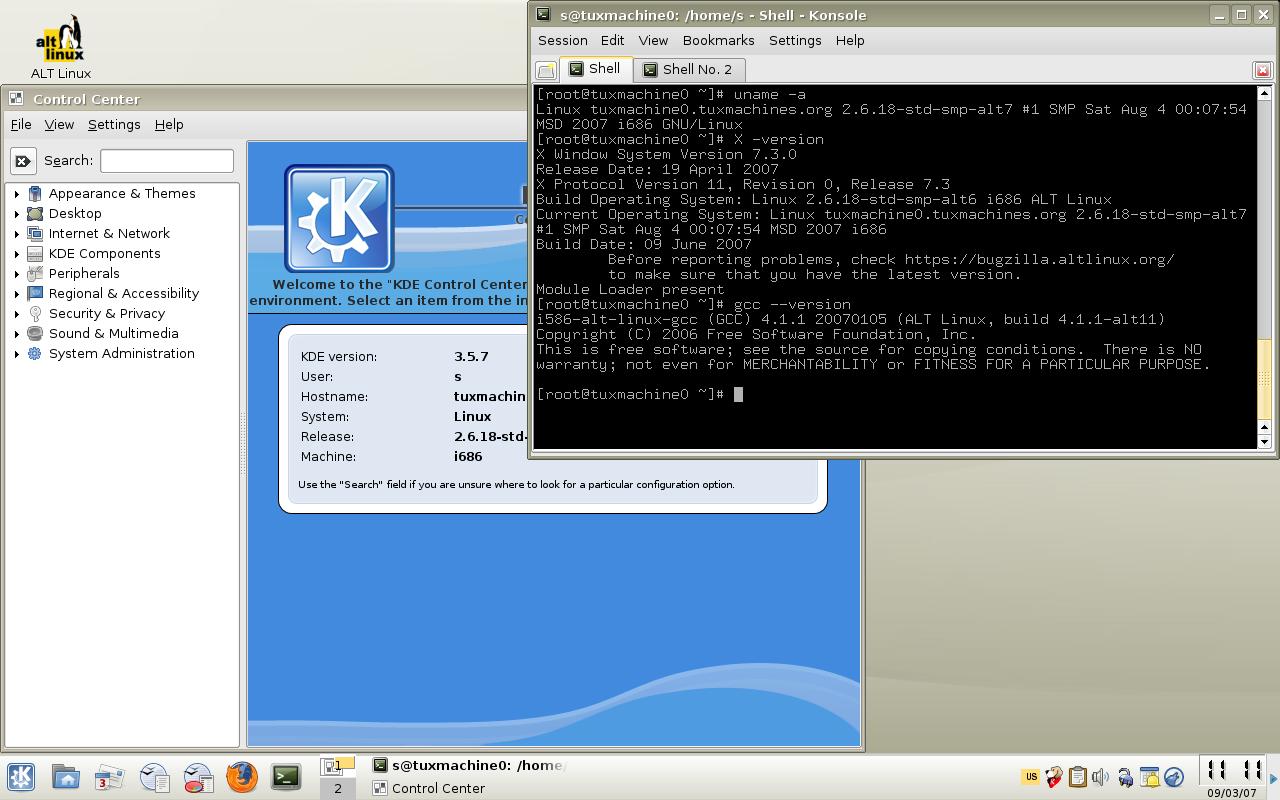Open the Control Center View menu
Image resolution: width=1280 pixels, height=800 pixels.
[59, 125]
